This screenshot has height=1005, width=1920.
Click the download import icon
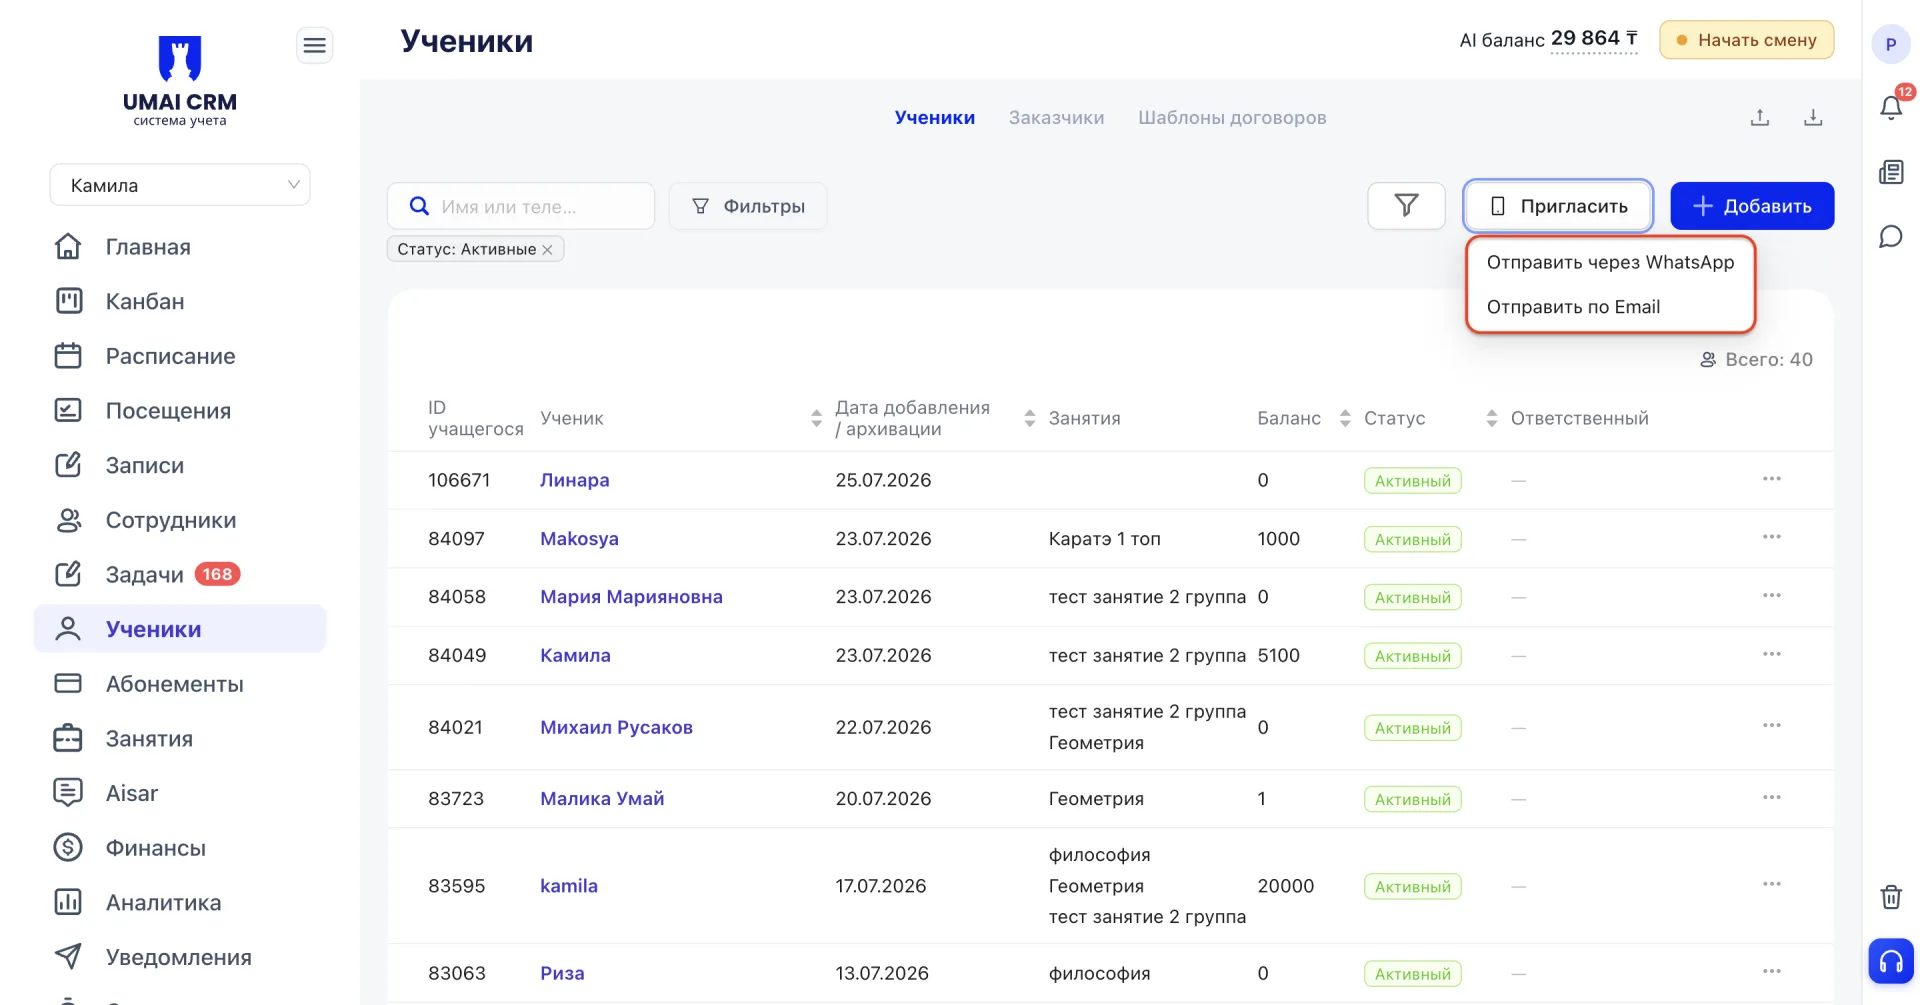(1813, 118)
